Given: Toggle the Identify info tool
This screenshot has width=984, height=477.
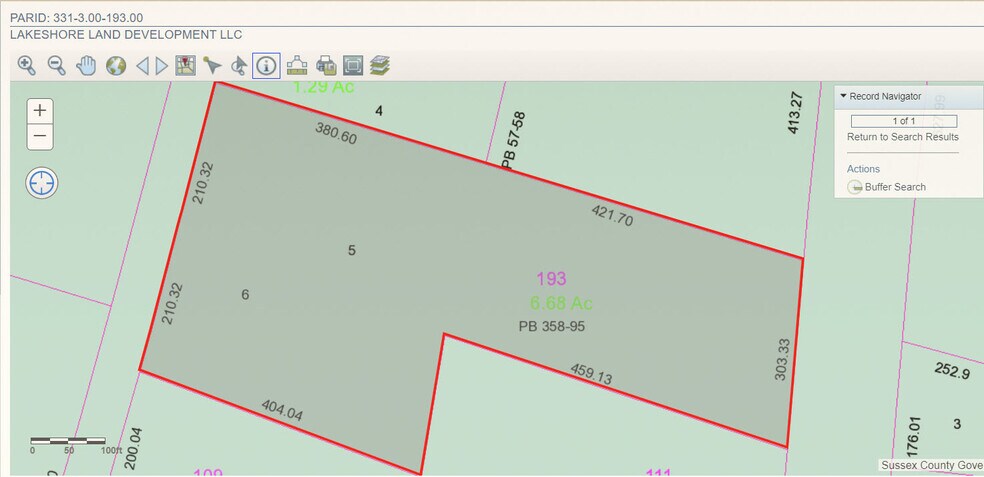Looking at the screenshot, I should pyautogui.click(x=266, y=66).
